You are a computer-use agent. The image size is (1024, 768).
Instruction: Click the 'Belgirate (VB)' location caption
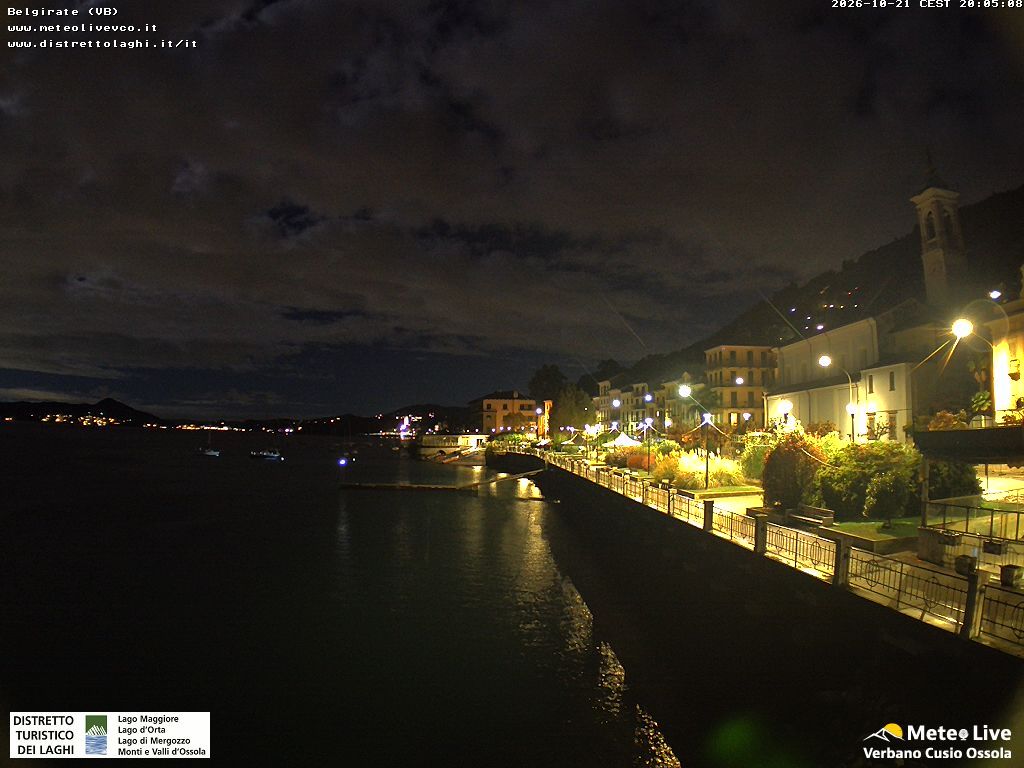click(63, 12)
